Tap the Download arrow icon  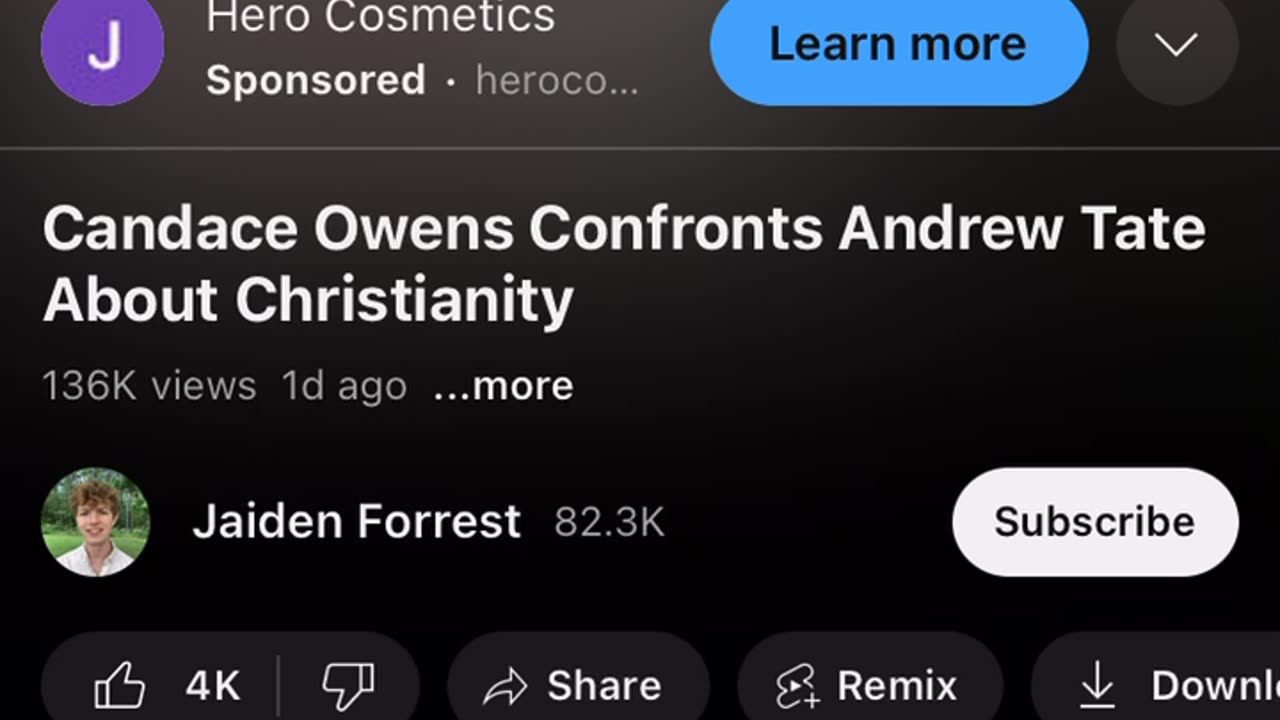click(1097, 686)
